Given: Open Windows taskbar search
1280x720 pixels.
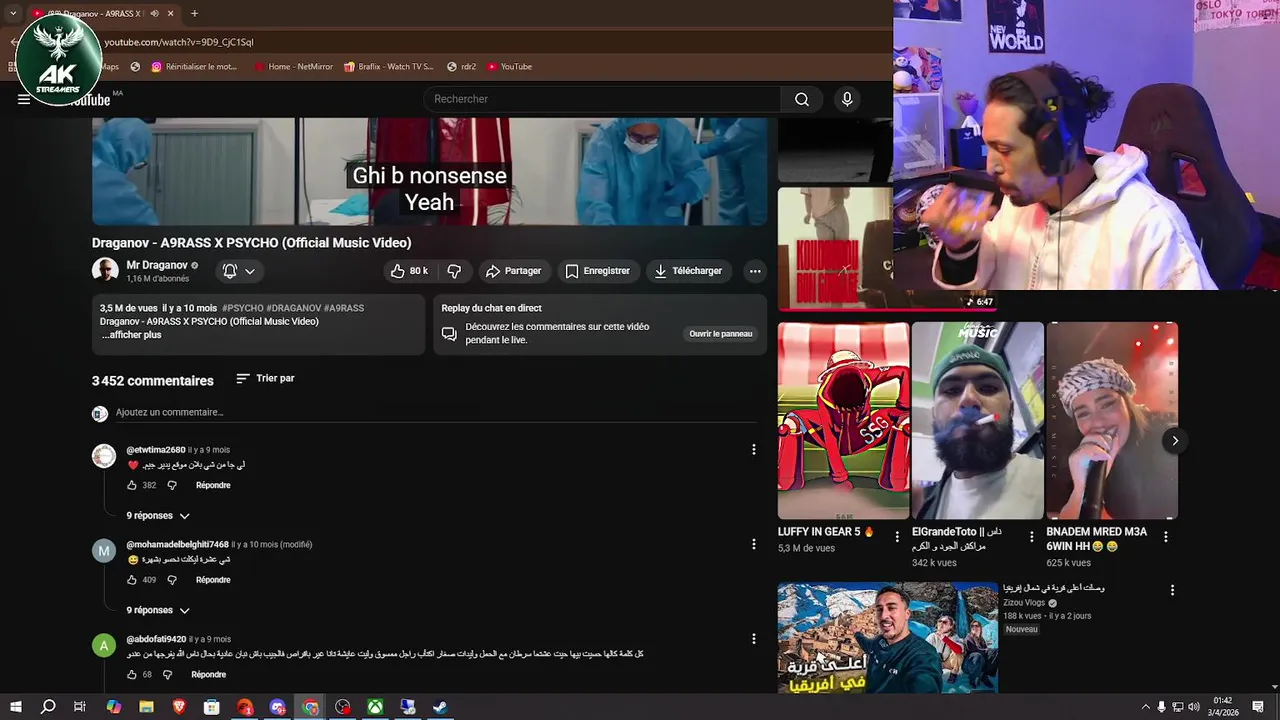Looking at the screenshot, I should [47, 707].
